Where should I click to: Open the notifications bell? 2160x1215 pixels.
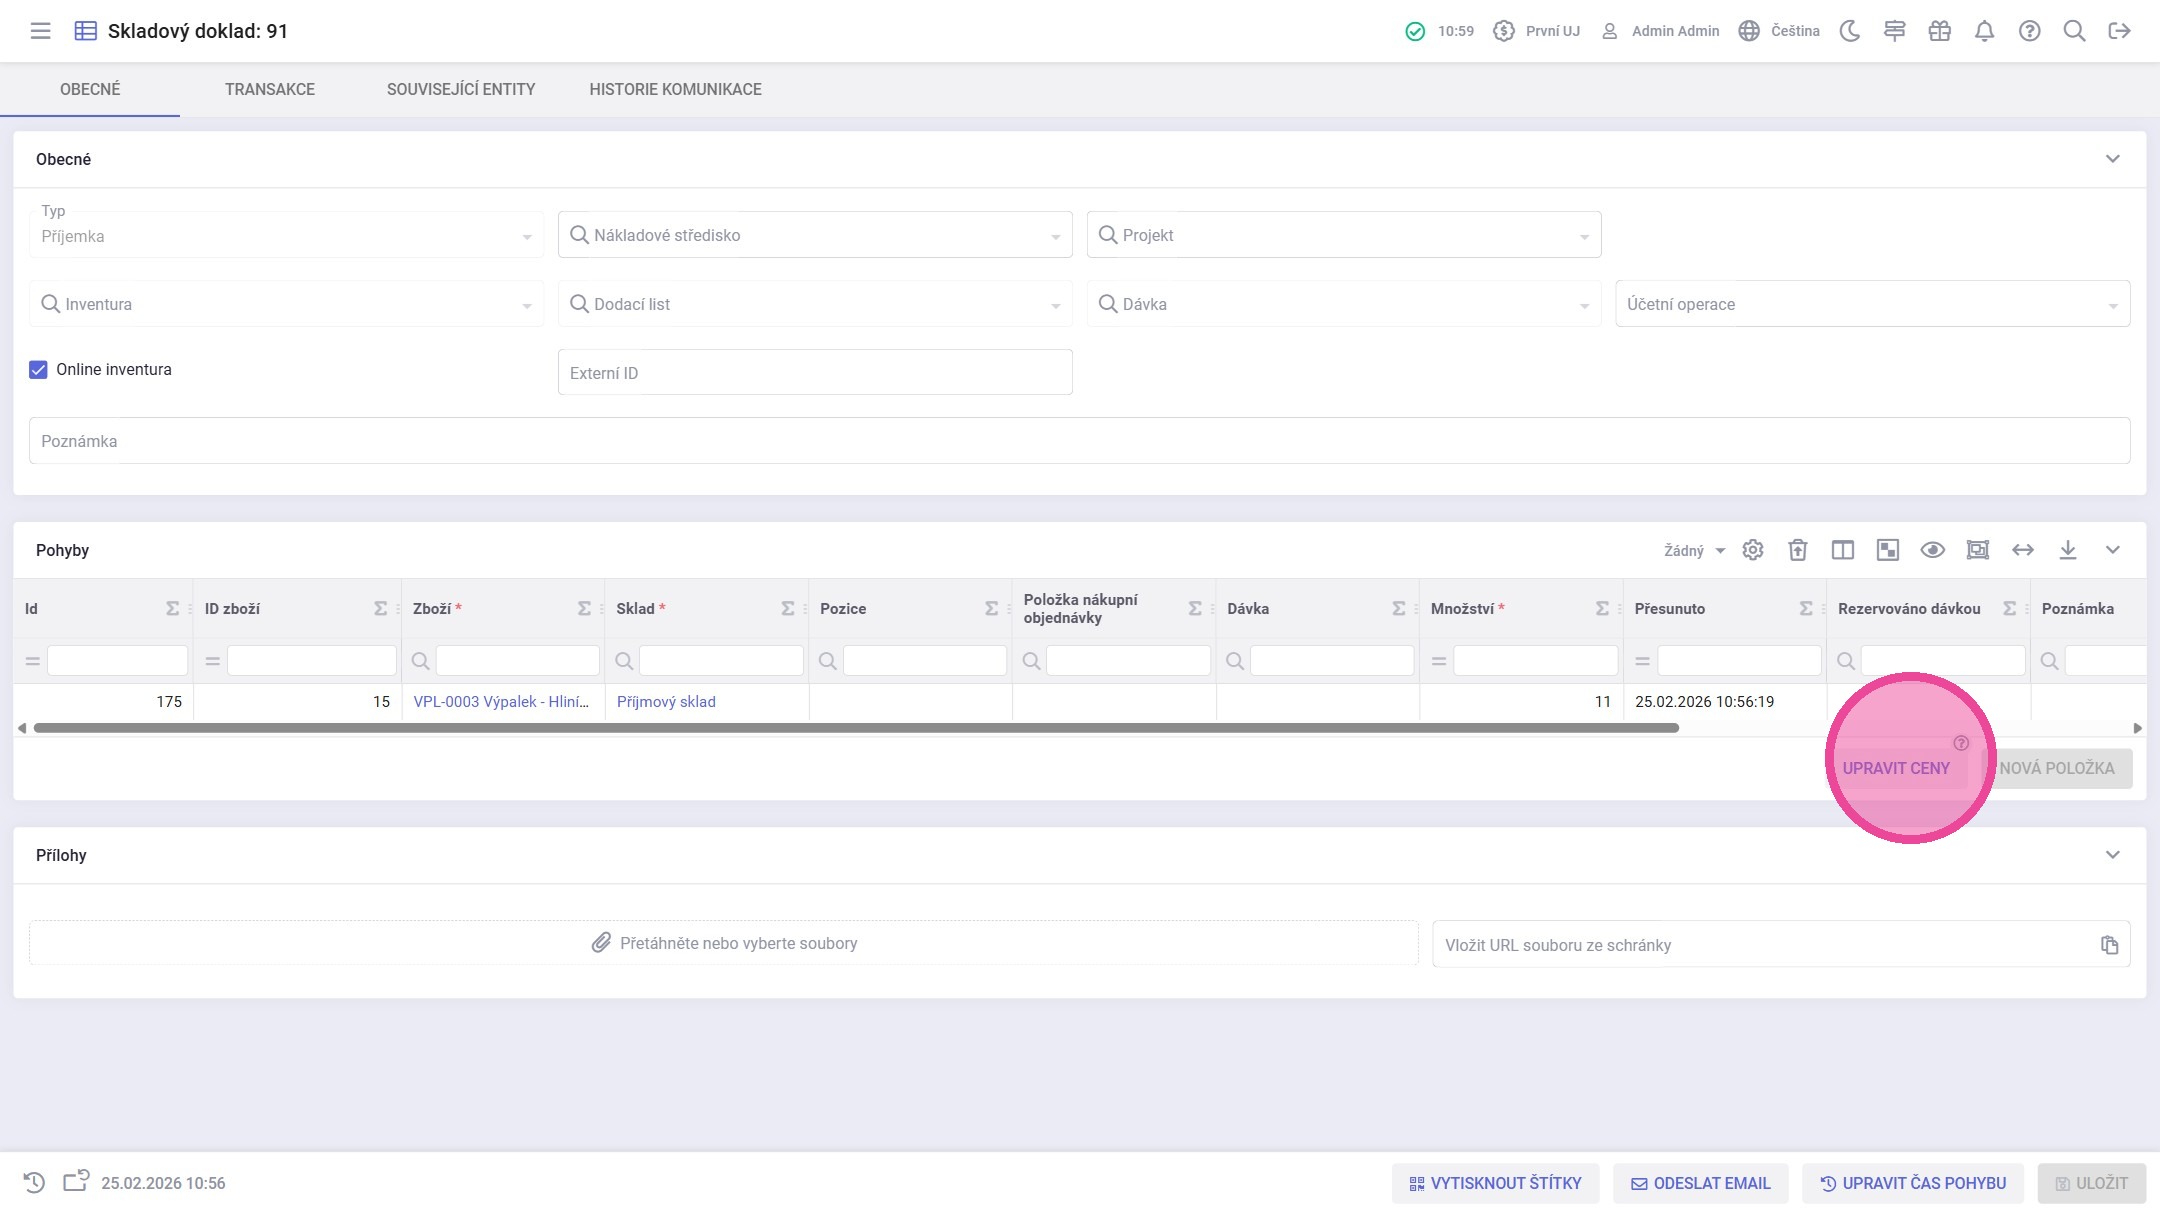pos(1984,31)
